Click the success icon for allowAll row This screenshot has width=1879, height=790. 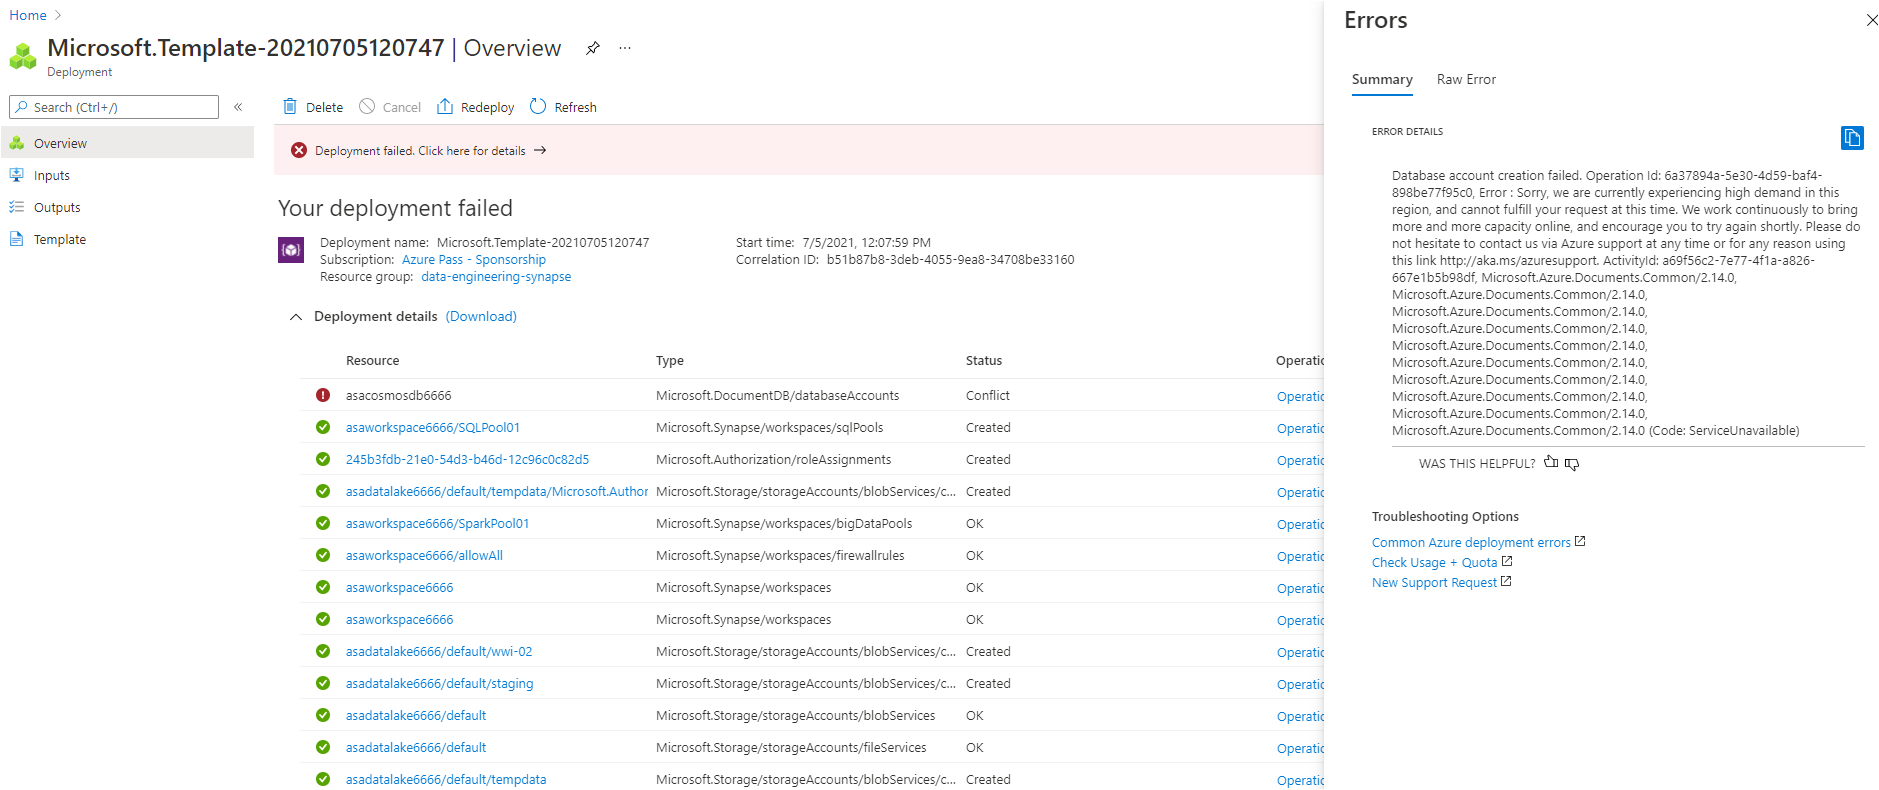point(323,555)
